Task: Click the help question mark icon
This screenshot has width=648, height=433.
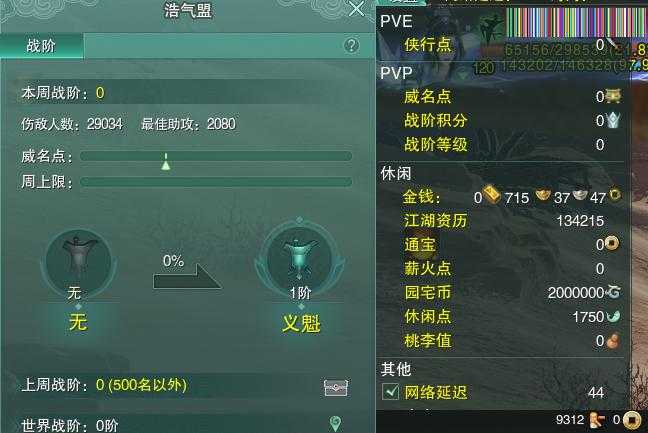Action: [351, 45]
